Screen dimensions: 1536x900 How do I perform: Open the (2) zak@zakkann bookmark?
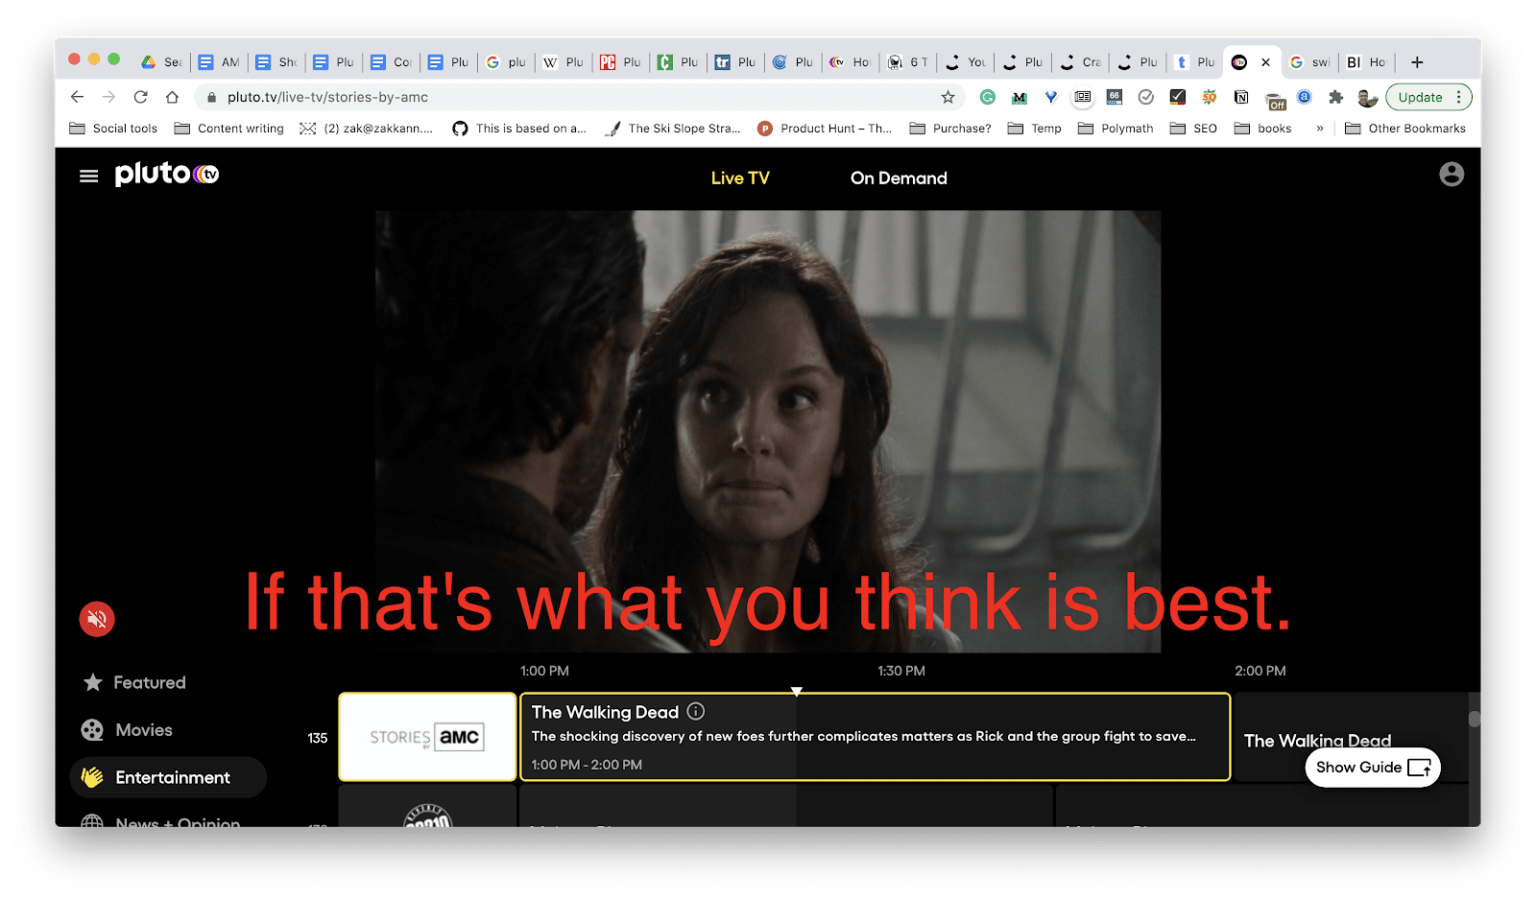point(366,128)
